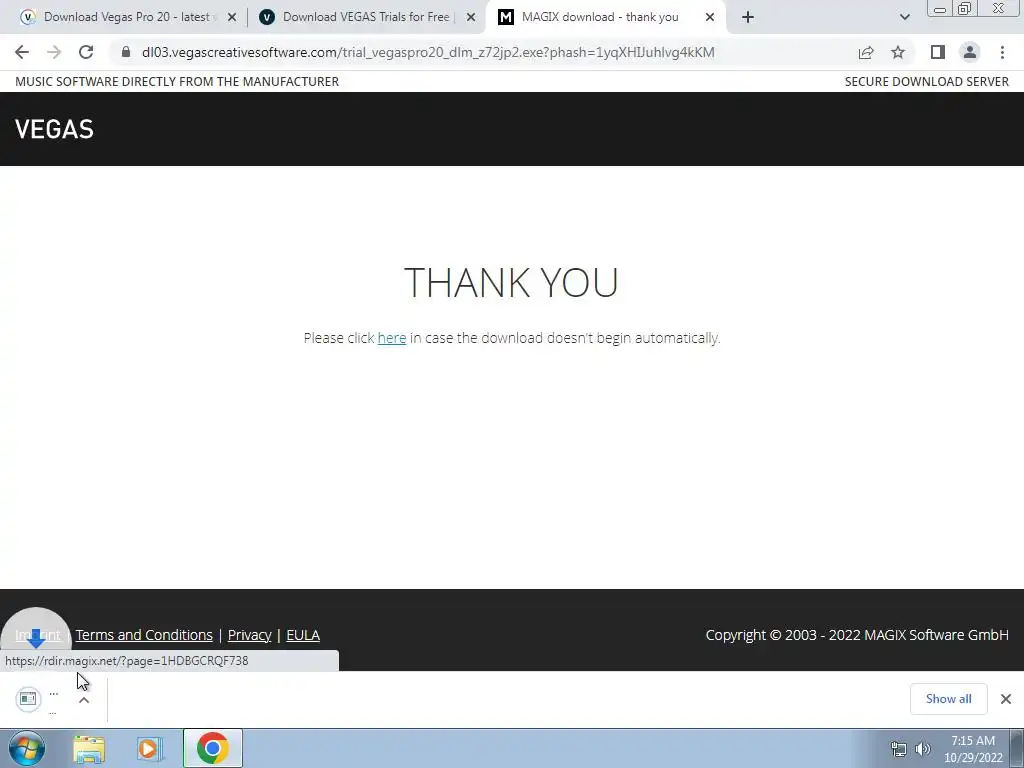1024x768 pixels.
Task: Open the Chrome profile avatar menu
Action: (970, 52)
